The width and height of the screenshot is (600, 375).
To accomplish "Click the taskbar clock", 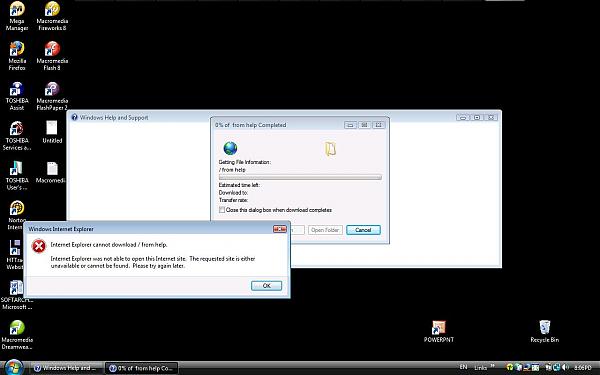I will pyautogui.click(x=583, y=367).
